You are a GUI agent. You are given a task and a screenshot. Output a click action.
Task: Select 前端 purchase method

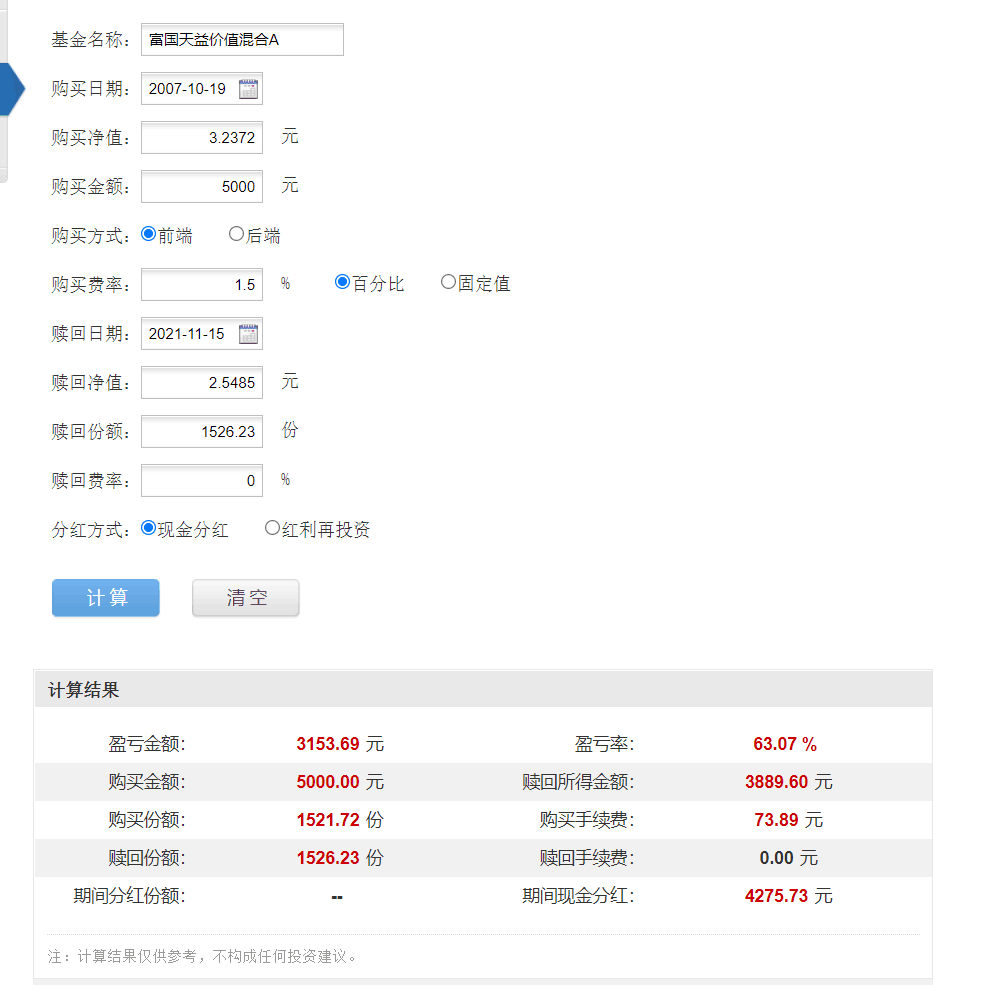(x=148, y=234)
